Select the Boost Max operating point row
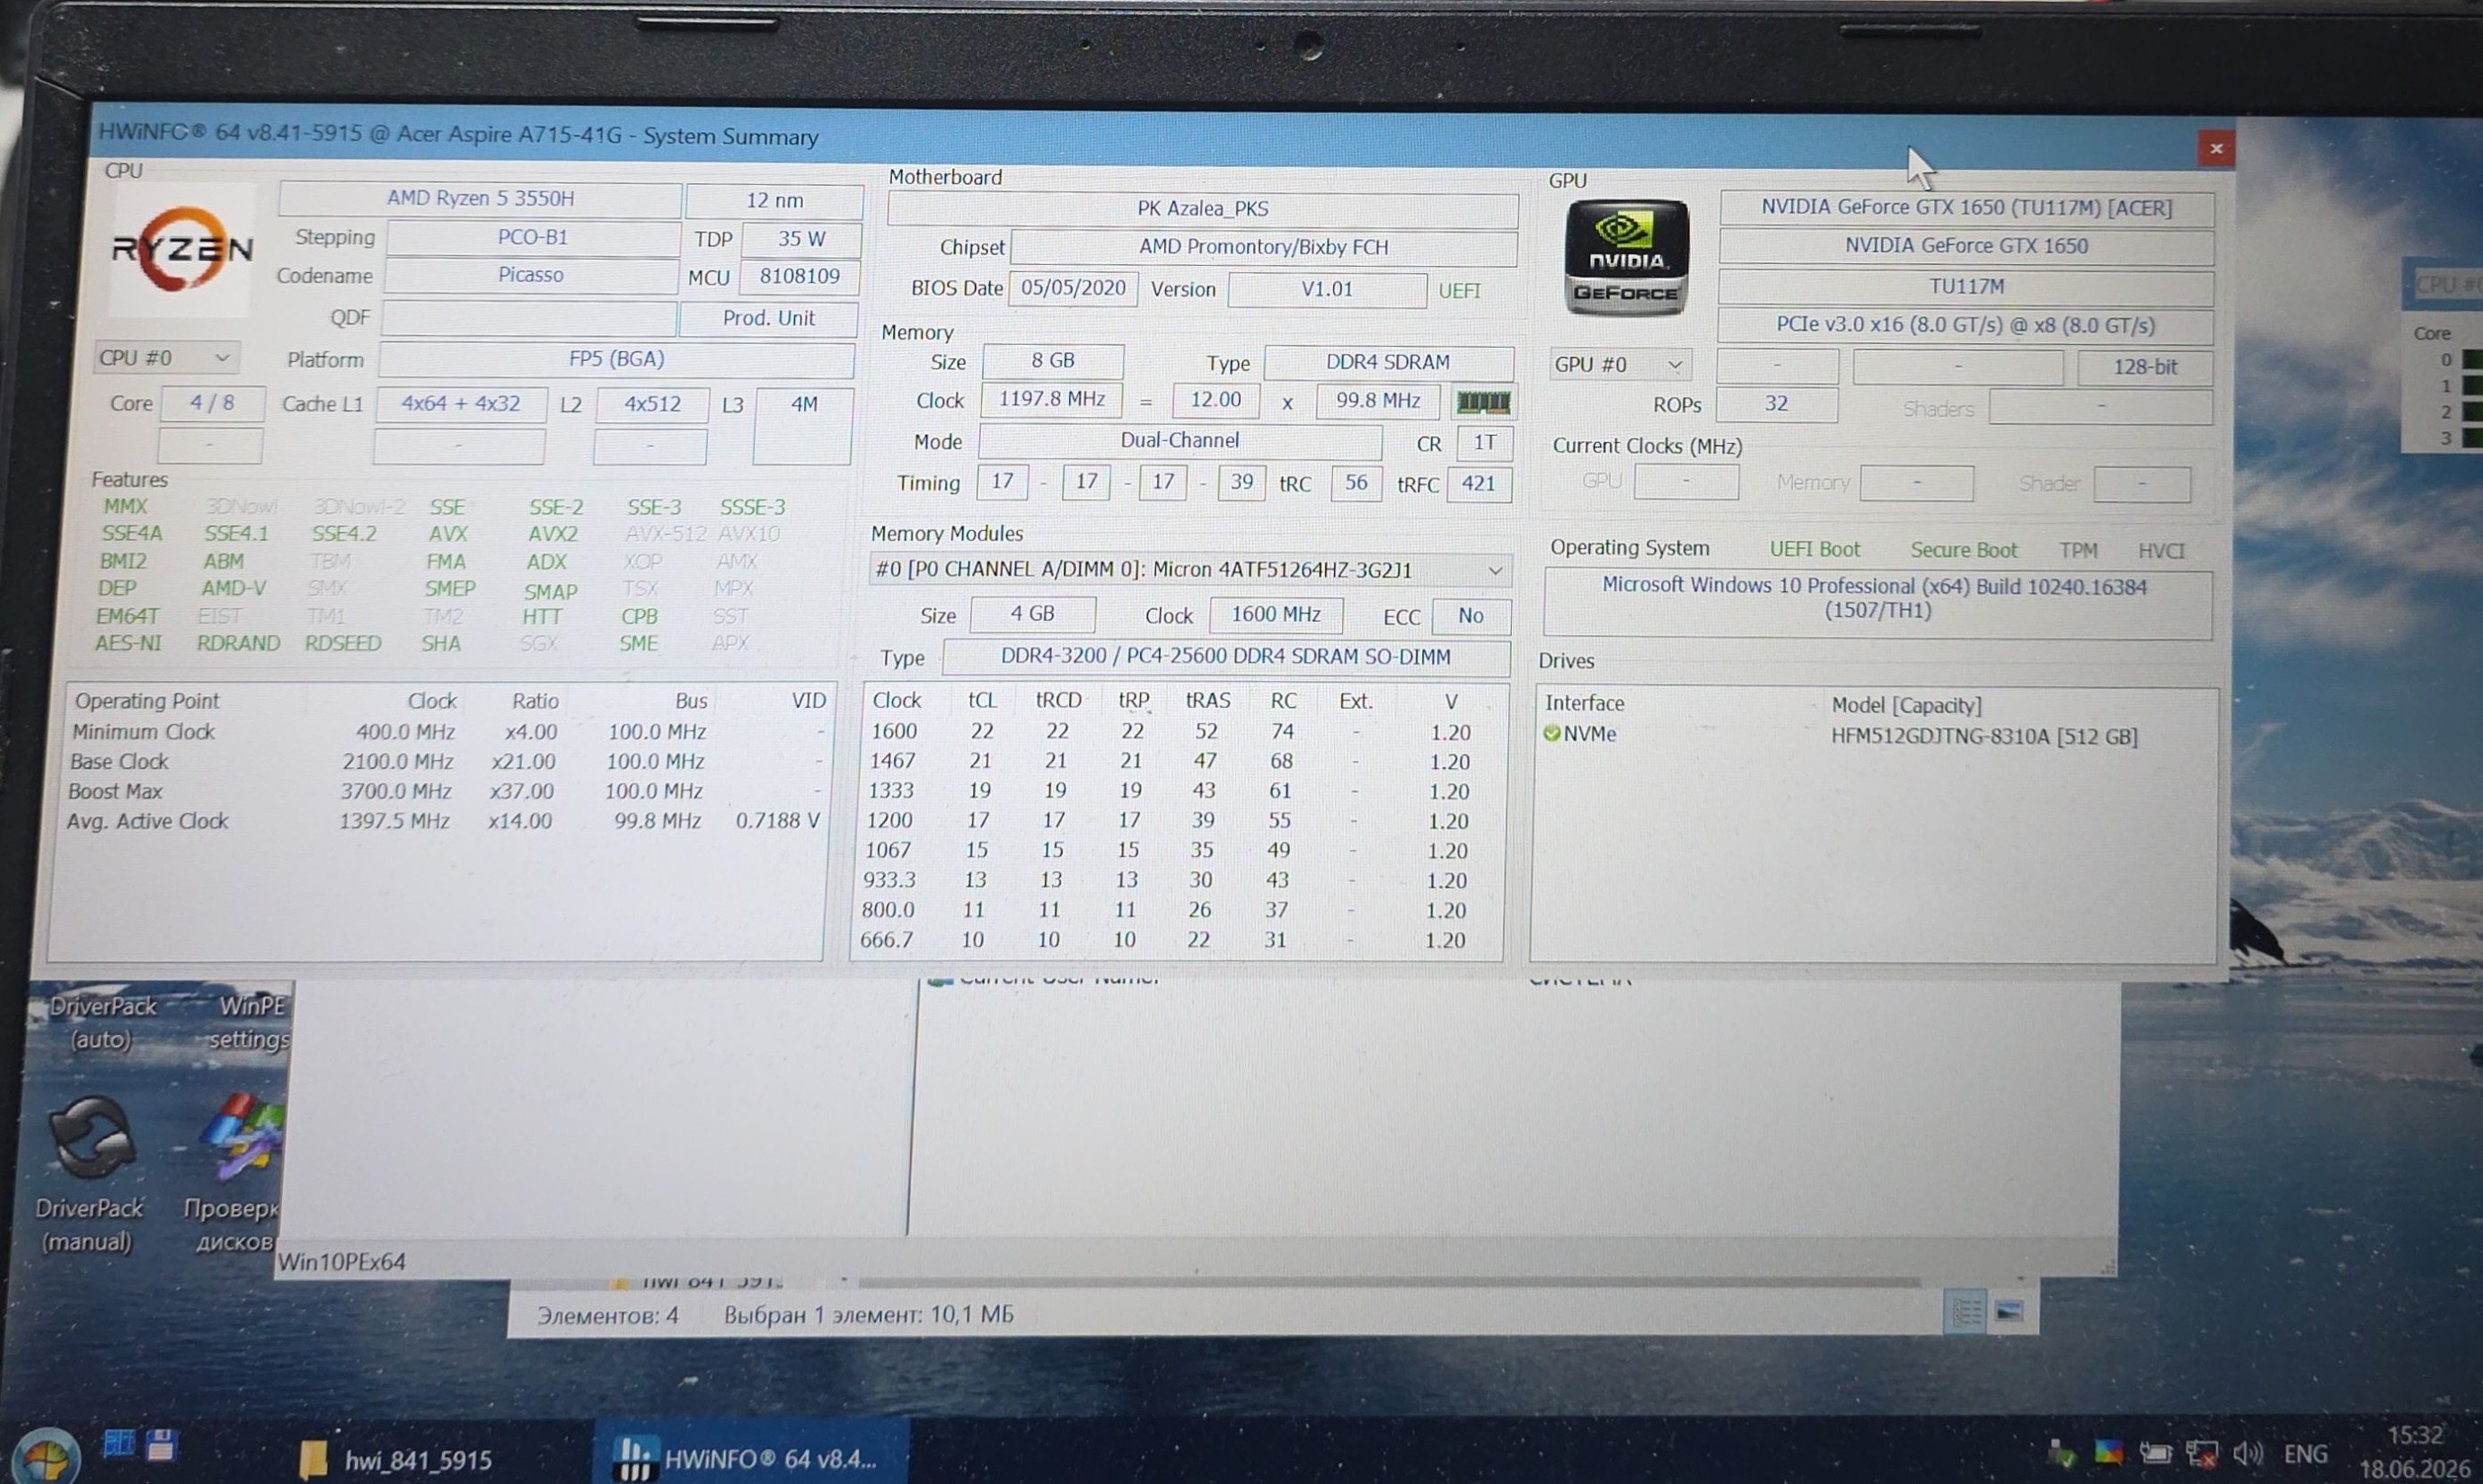Viewport: 2483px width, 1484px height. click(x=445, y=792)
